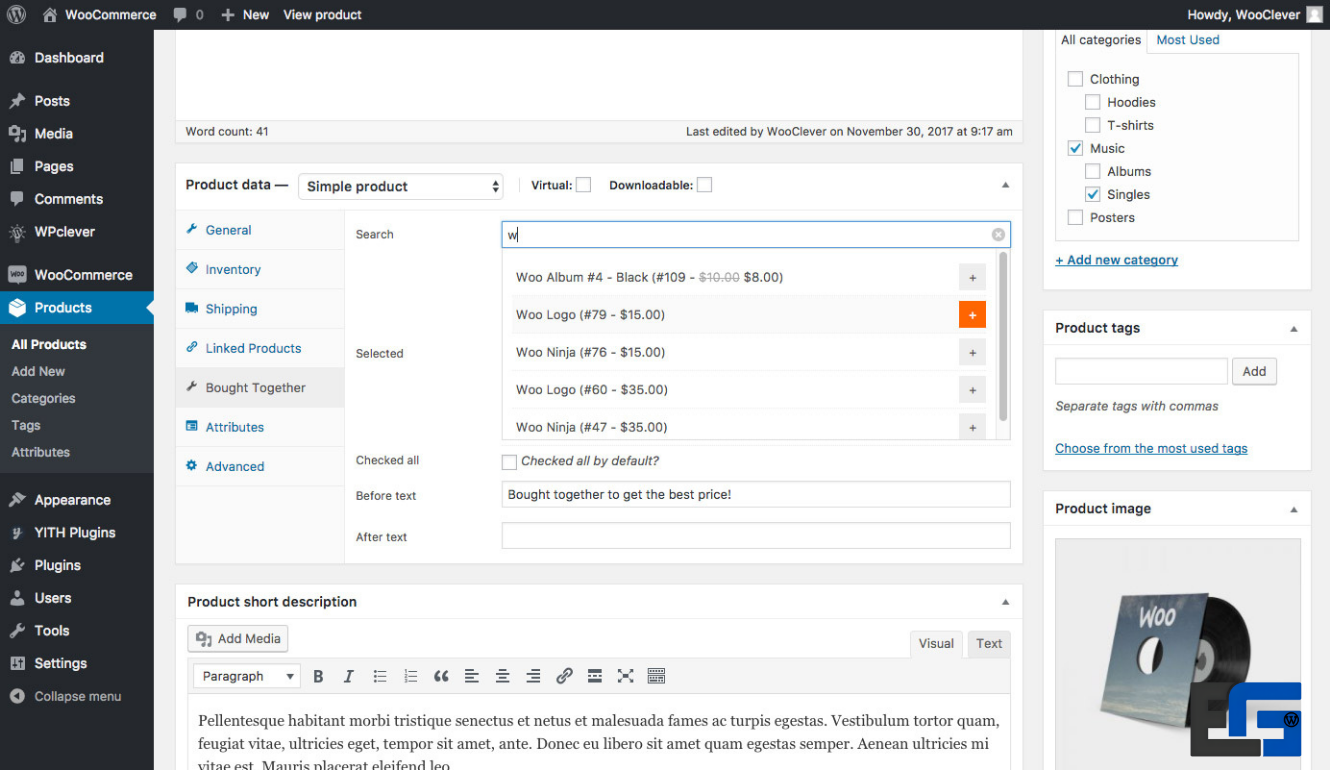Check the Downloadable checkbox
This screenshot has height=770, width=1330.
[704, 185]
